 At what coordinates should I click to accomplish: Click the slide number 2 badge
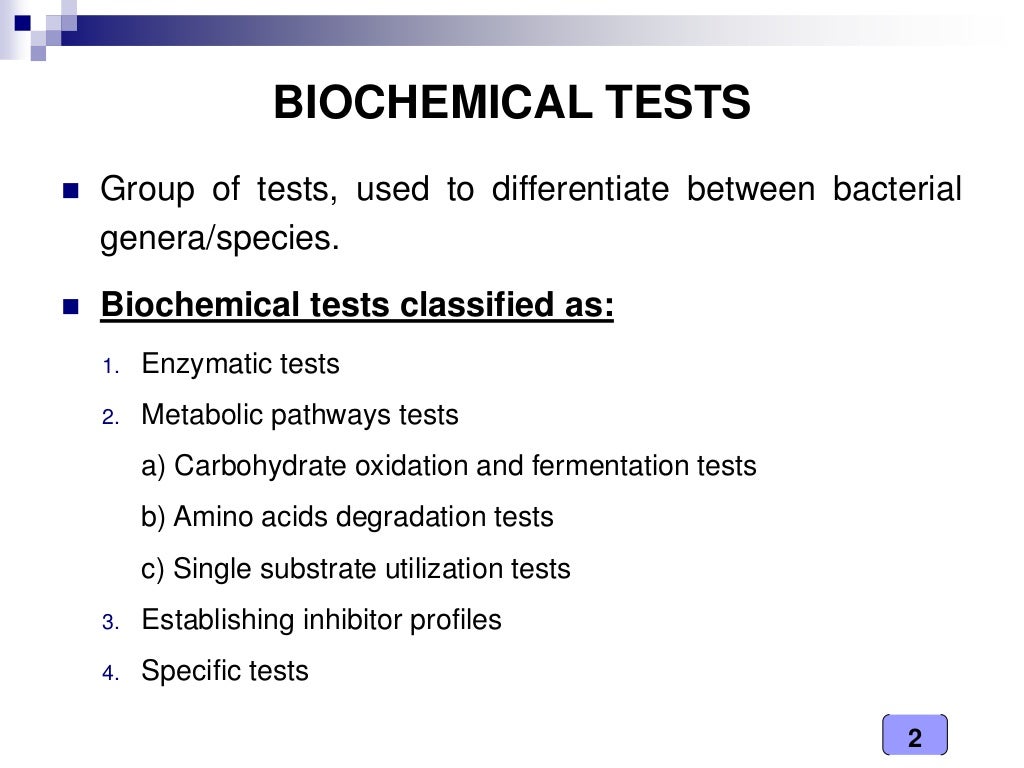(x=914, y=739)
